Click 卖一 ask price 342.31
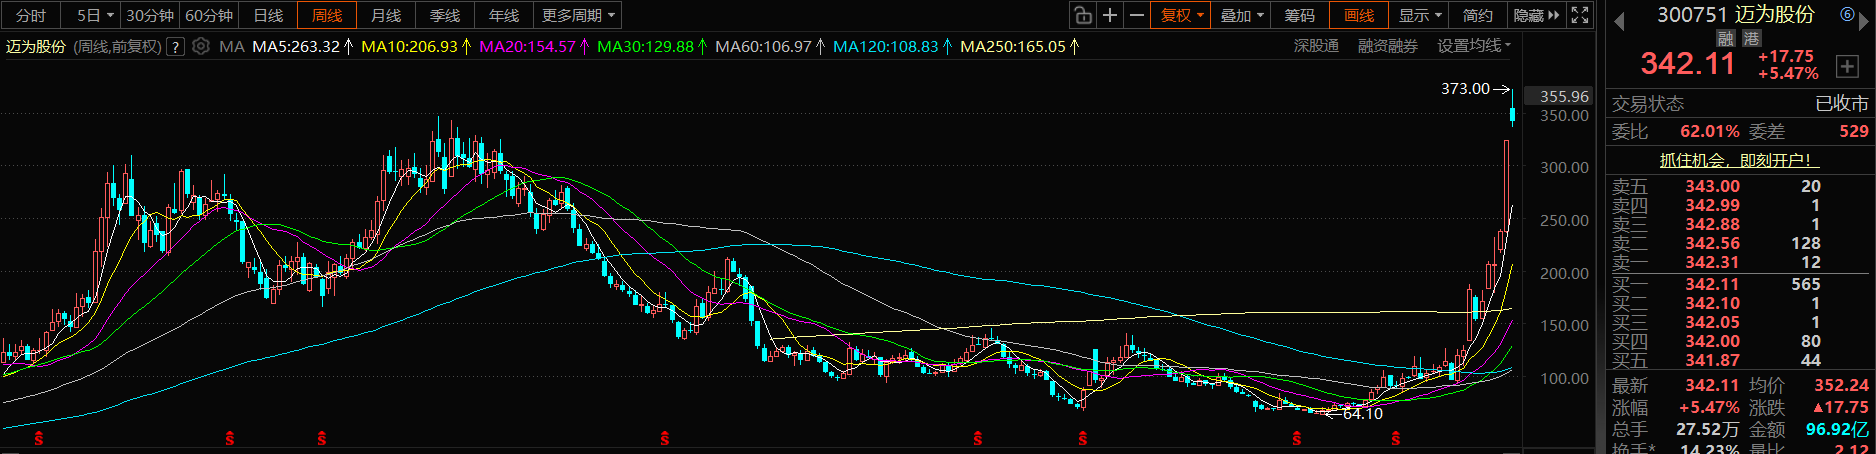1876x454 pixels. click(x=1712, y=262)
